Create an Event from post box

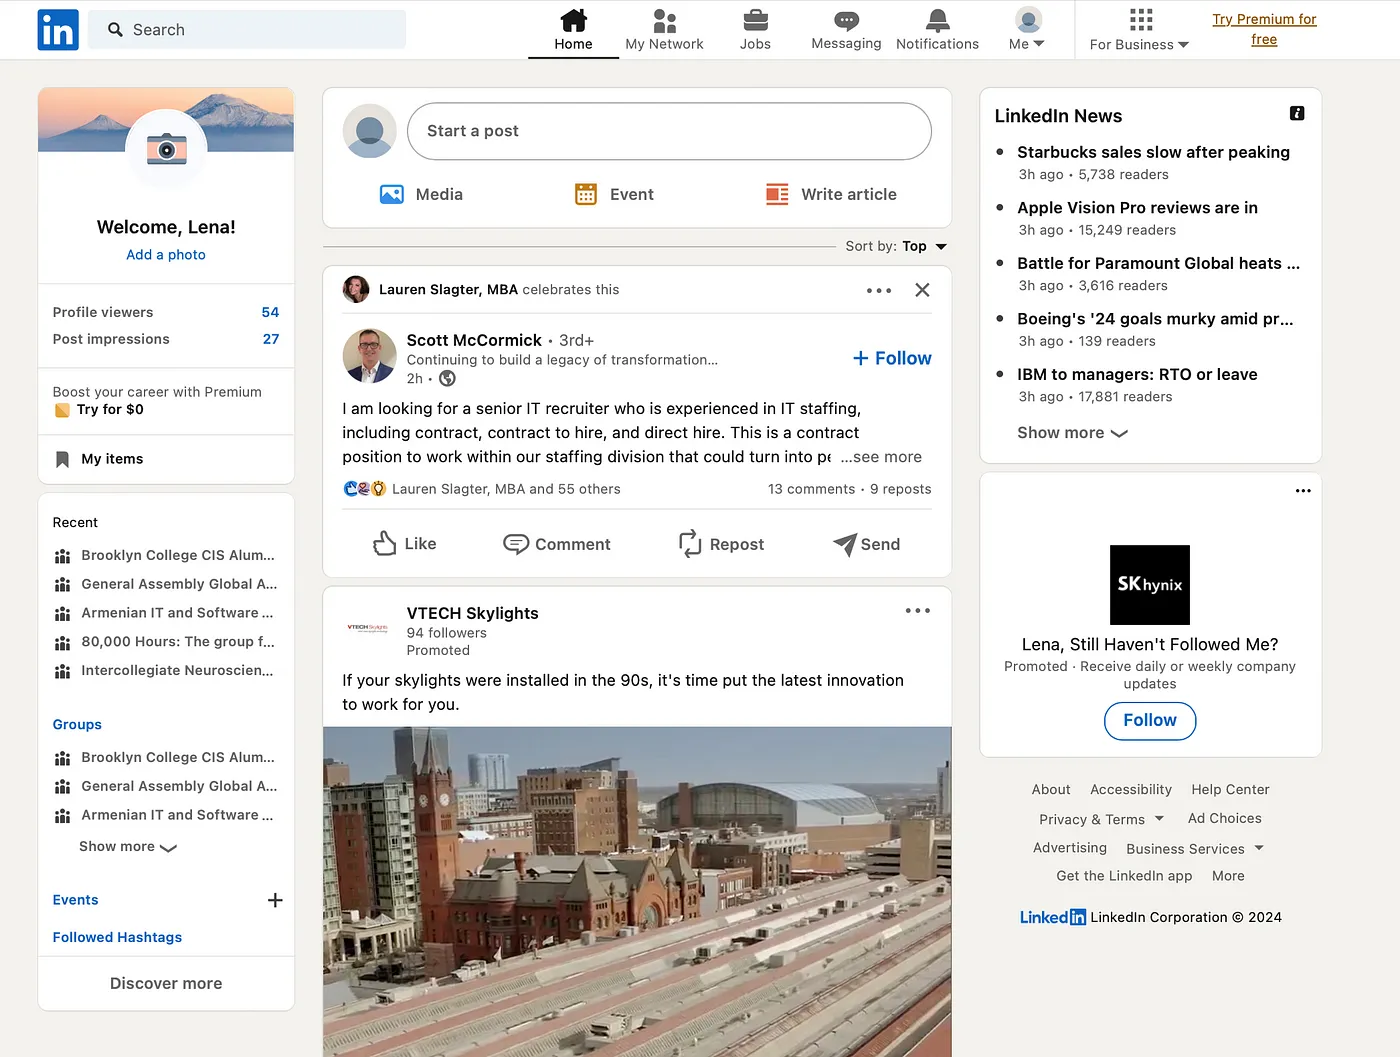coord(614,194)
